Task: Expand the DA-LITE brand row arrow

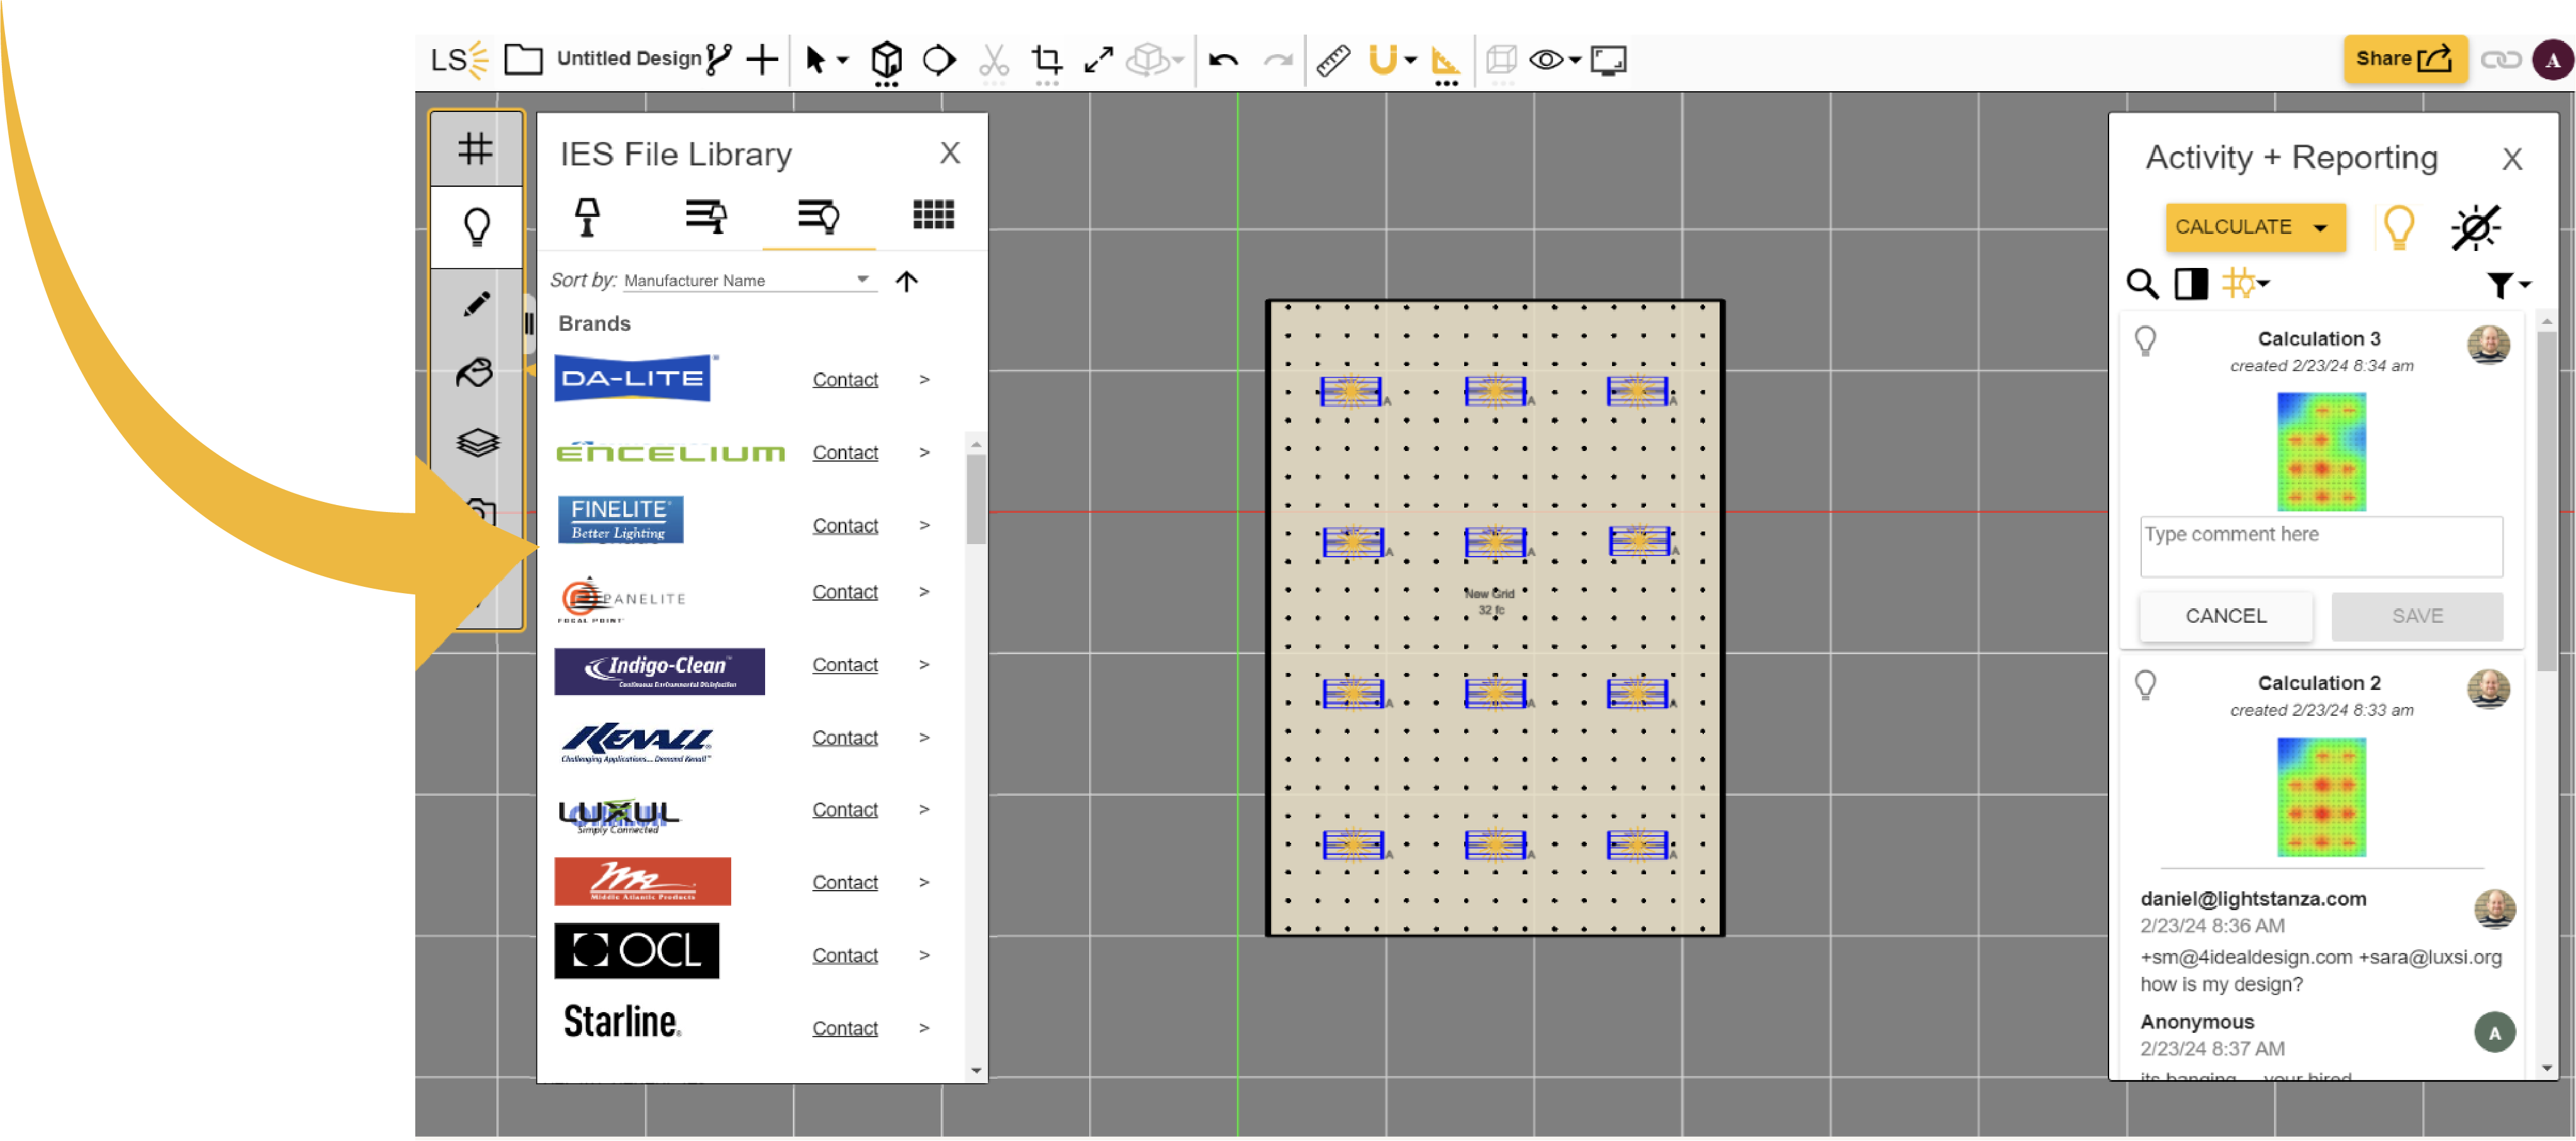Action: (925, 379)
